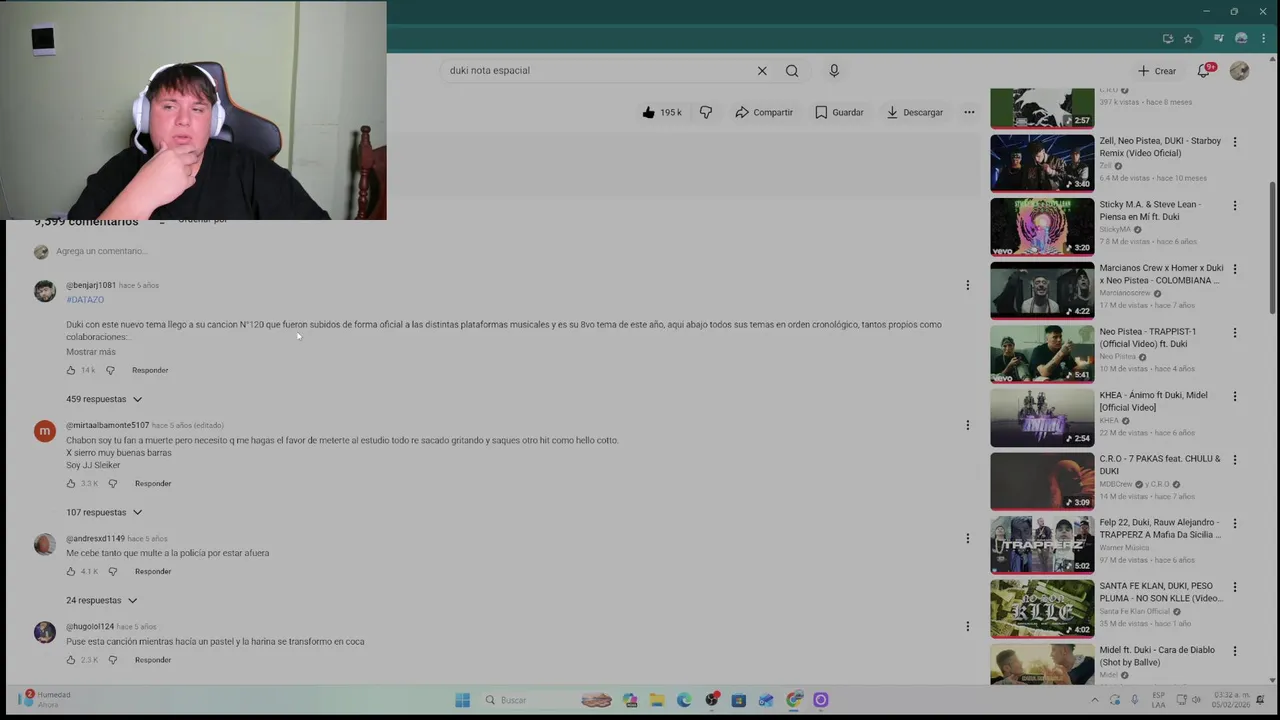Save the video with Guardar
This screenshot has height=720, width=1280.
(x=839, y=112)
